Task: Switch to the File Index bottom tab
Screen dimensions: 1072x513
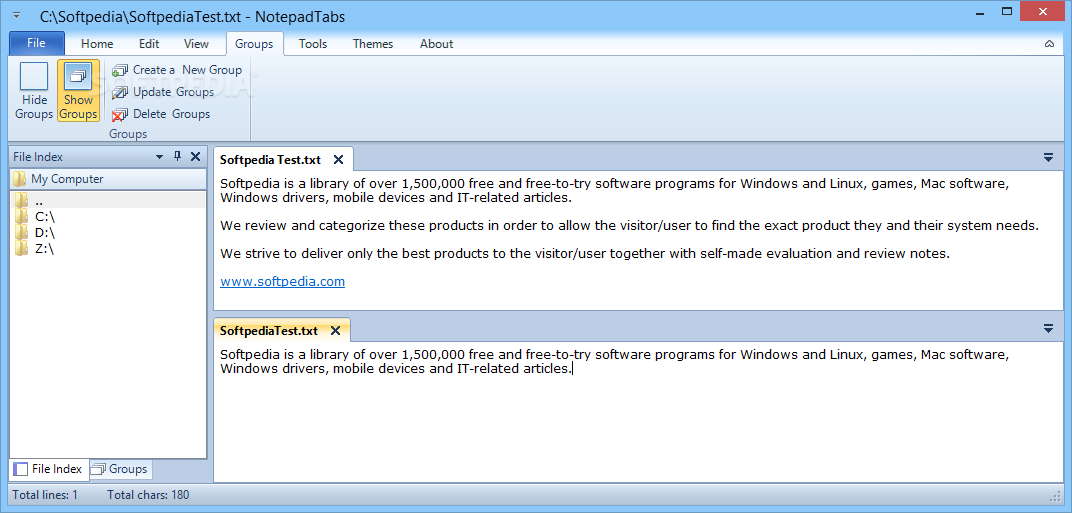Action: [x=49, y=469]
